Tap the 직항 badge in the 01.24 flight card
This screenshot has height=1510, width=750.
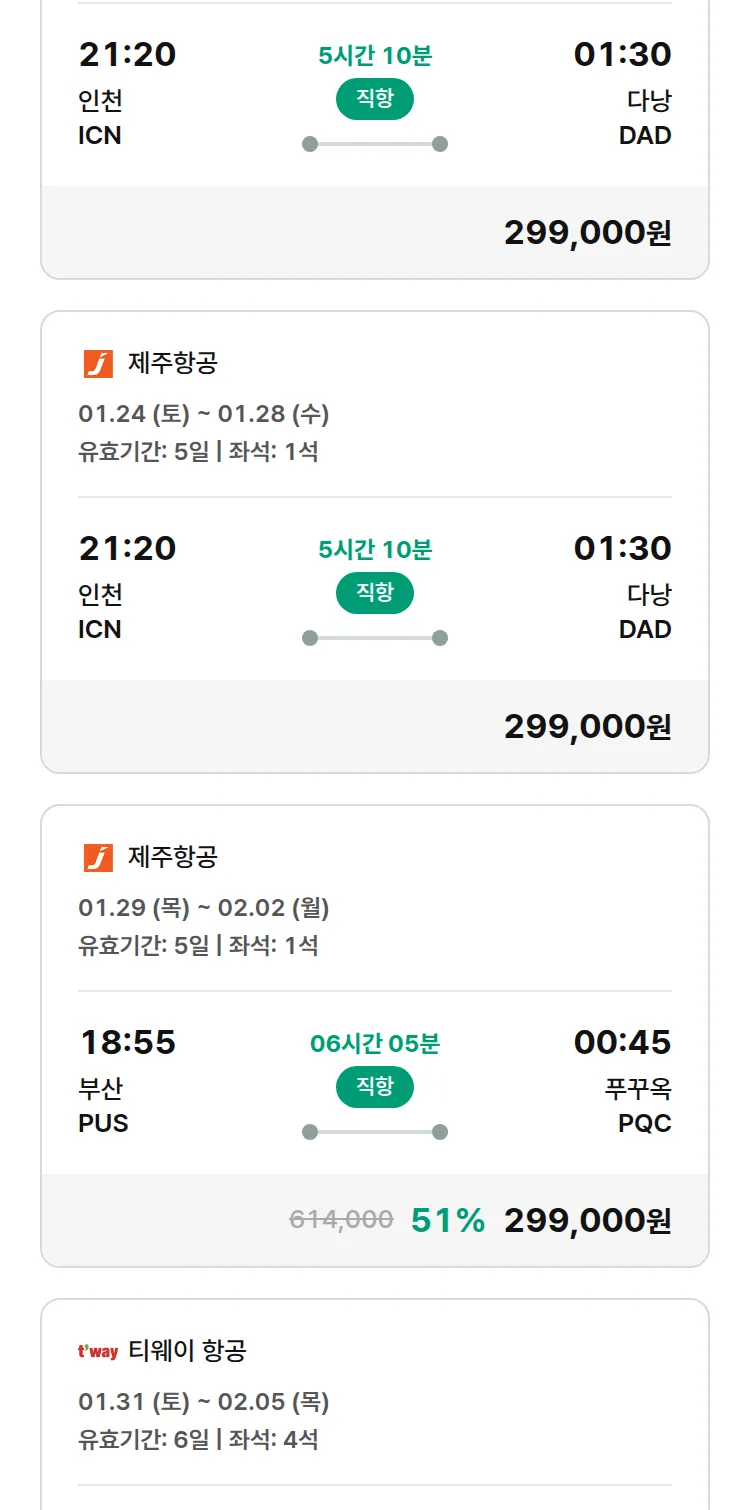[375, 593]
